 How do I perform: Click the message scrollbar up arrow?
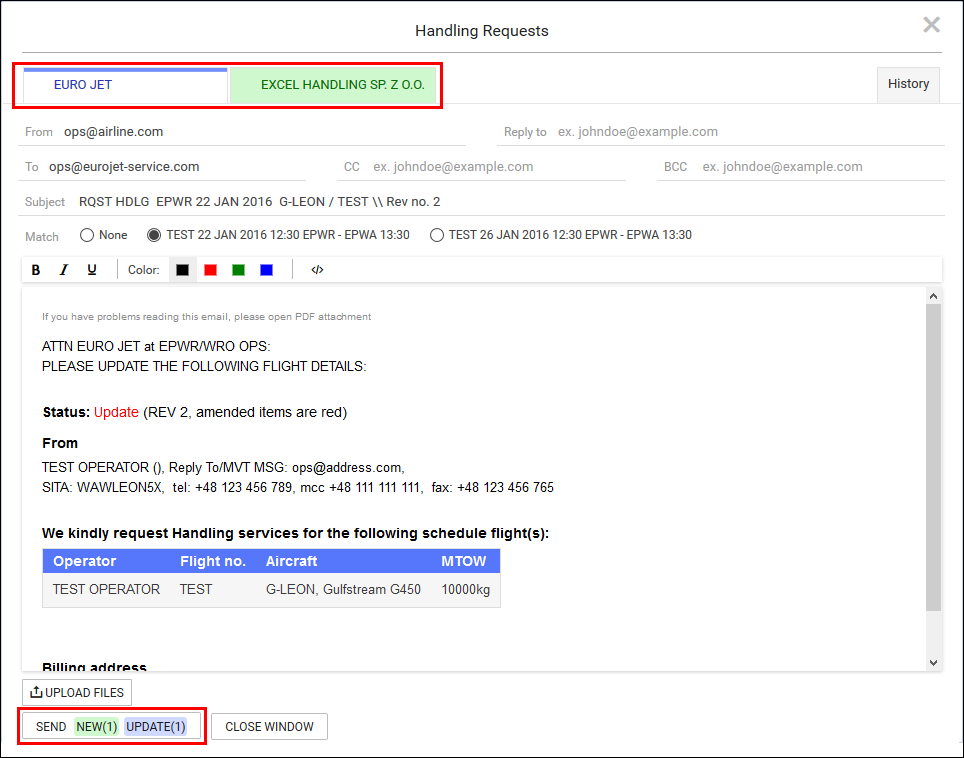point(933,296)
